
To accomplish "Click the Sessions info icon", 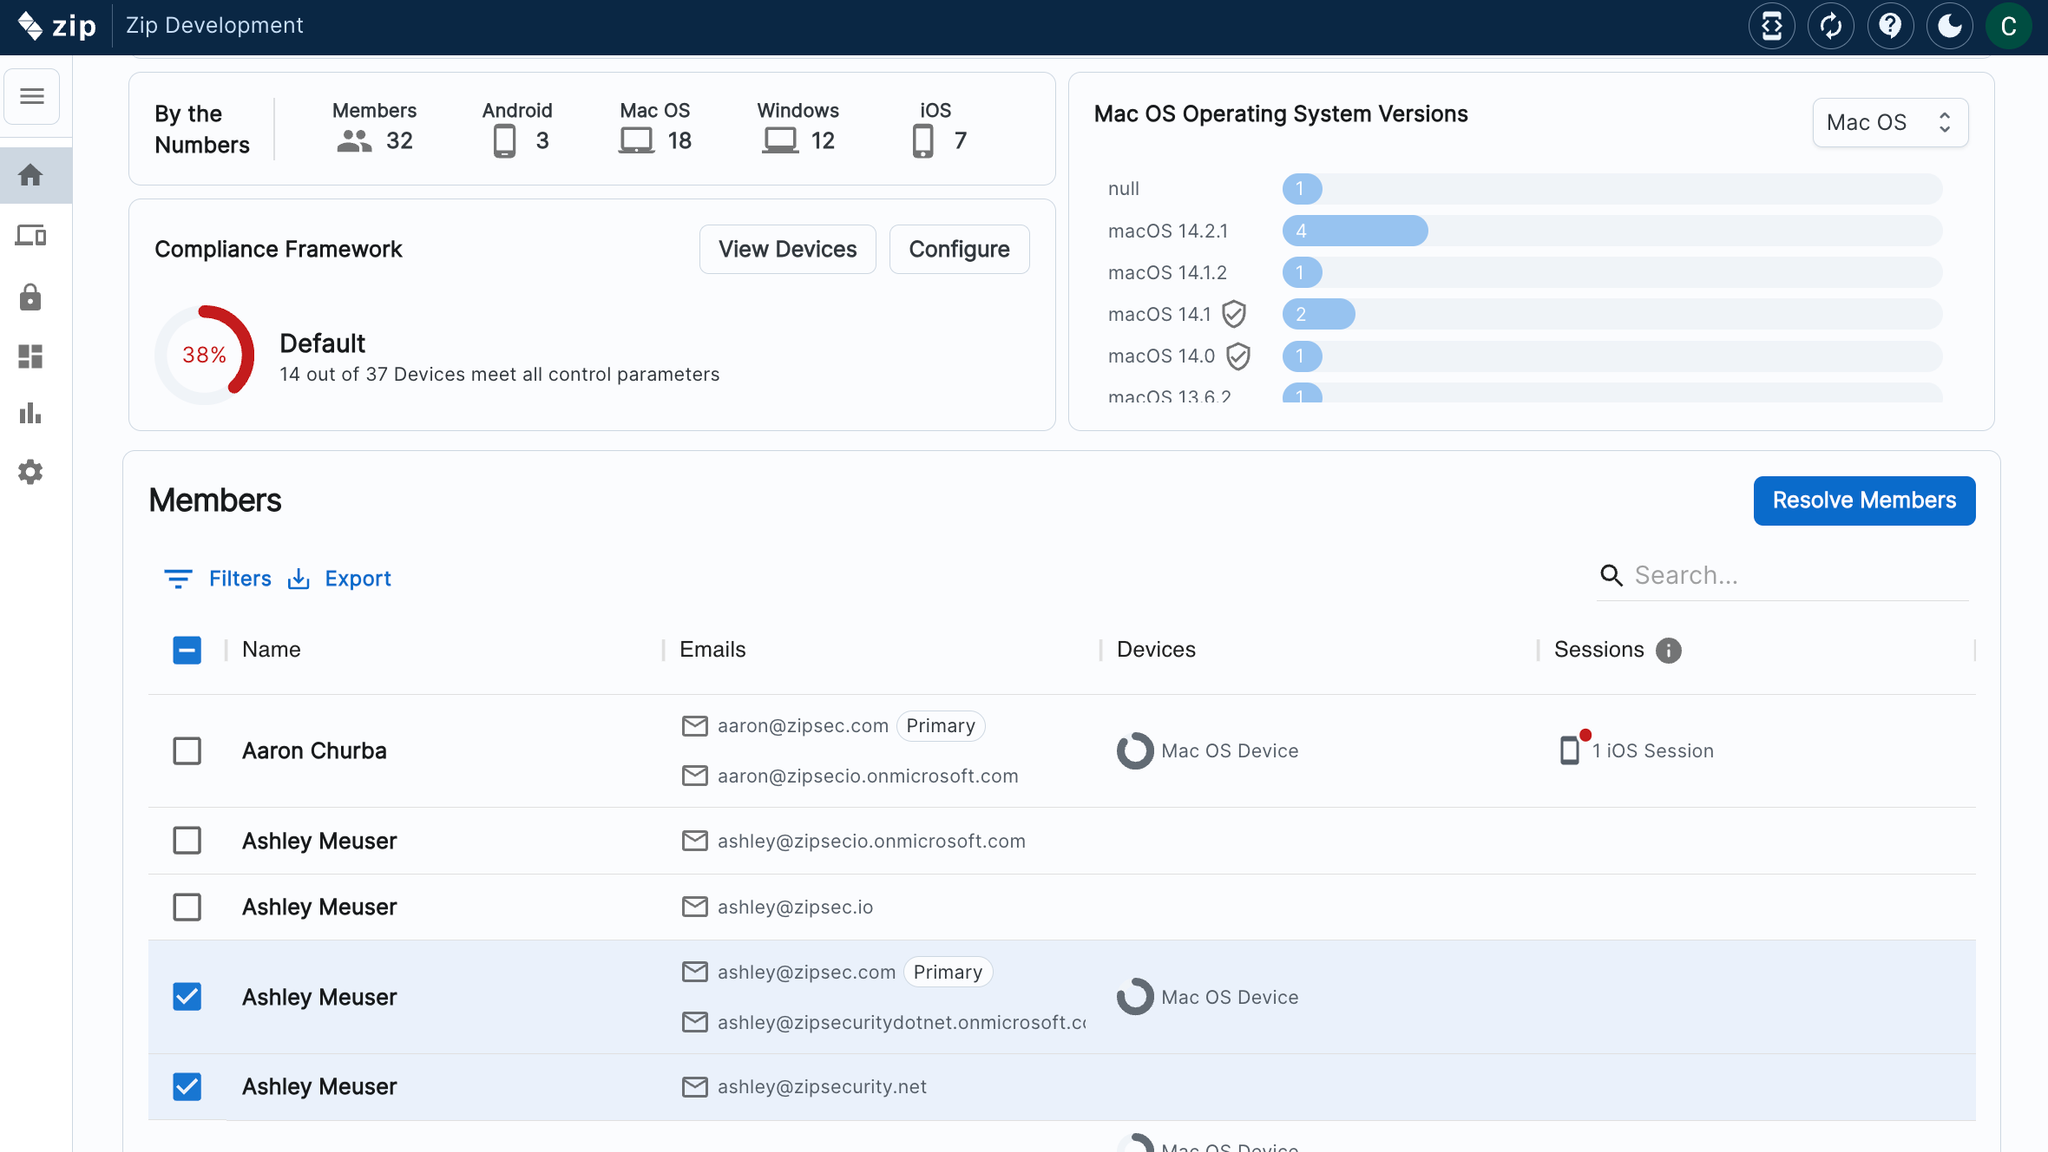I will pyautogui.click(x=1668, y=650).
